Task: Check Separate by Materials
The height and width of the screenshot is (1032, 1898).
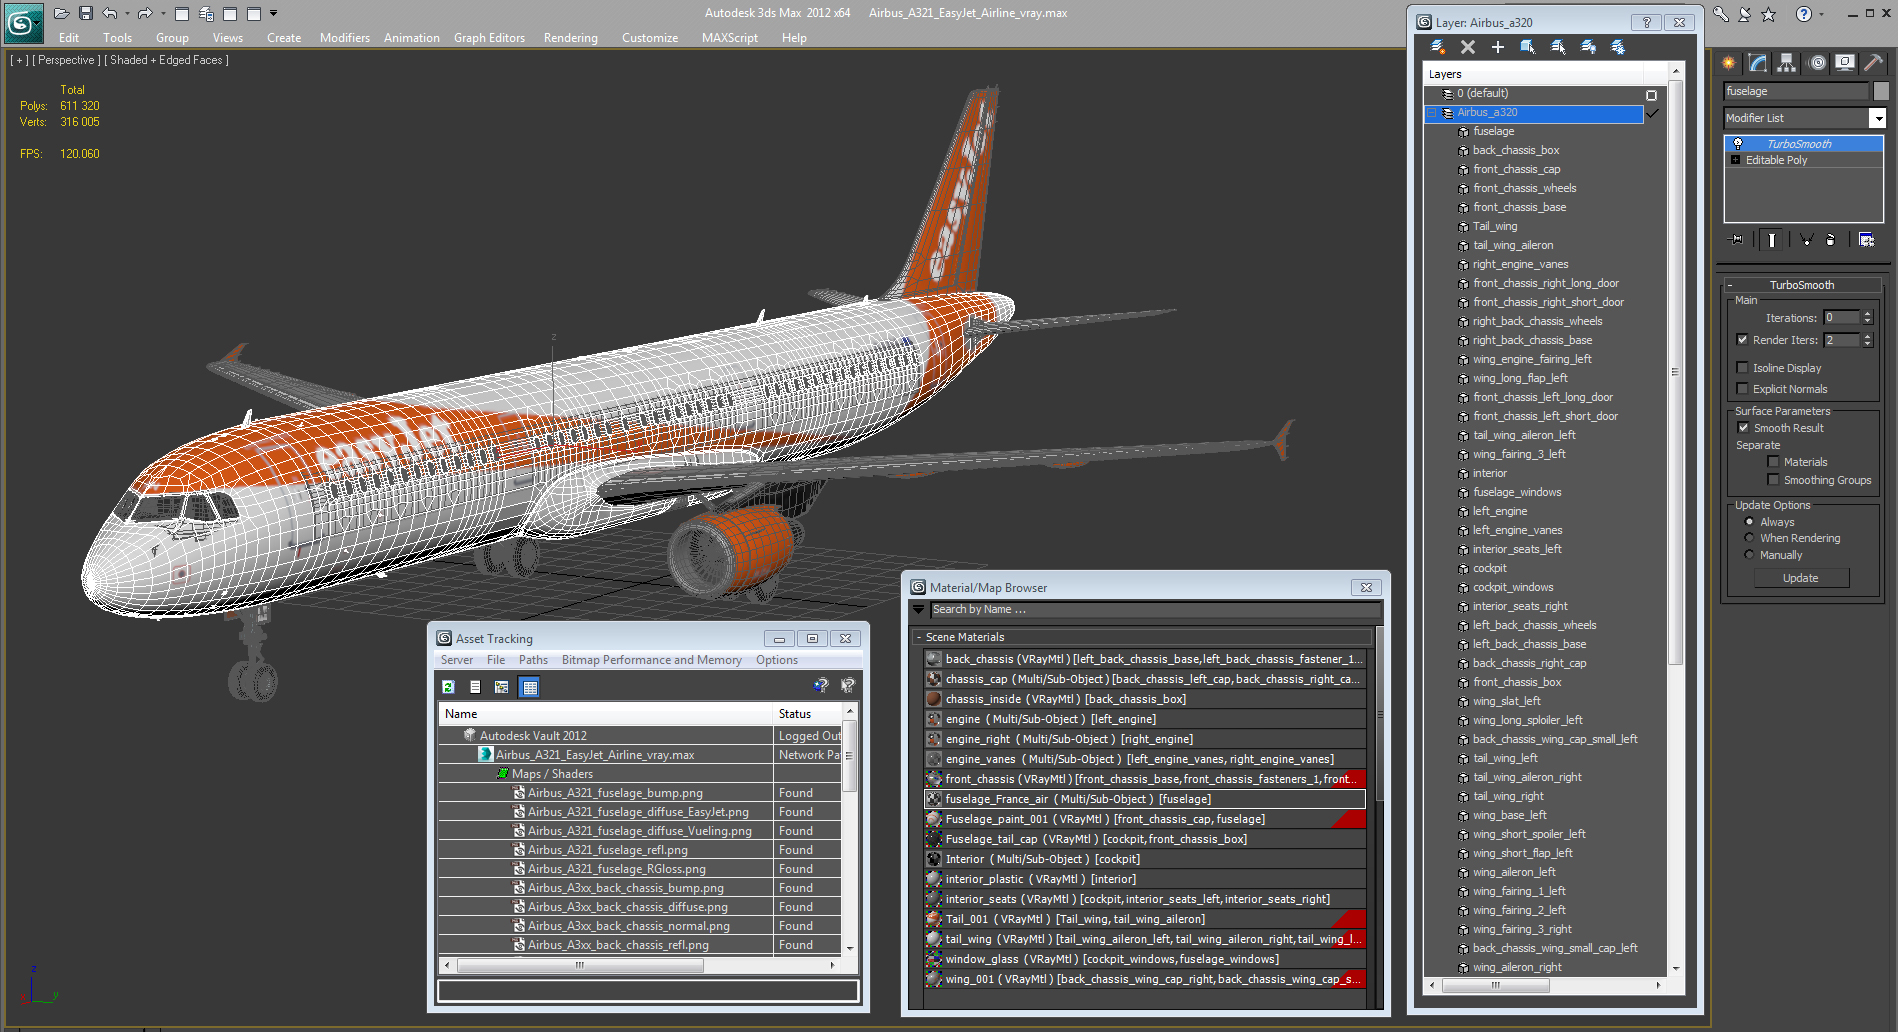Action: [1773, 462]
